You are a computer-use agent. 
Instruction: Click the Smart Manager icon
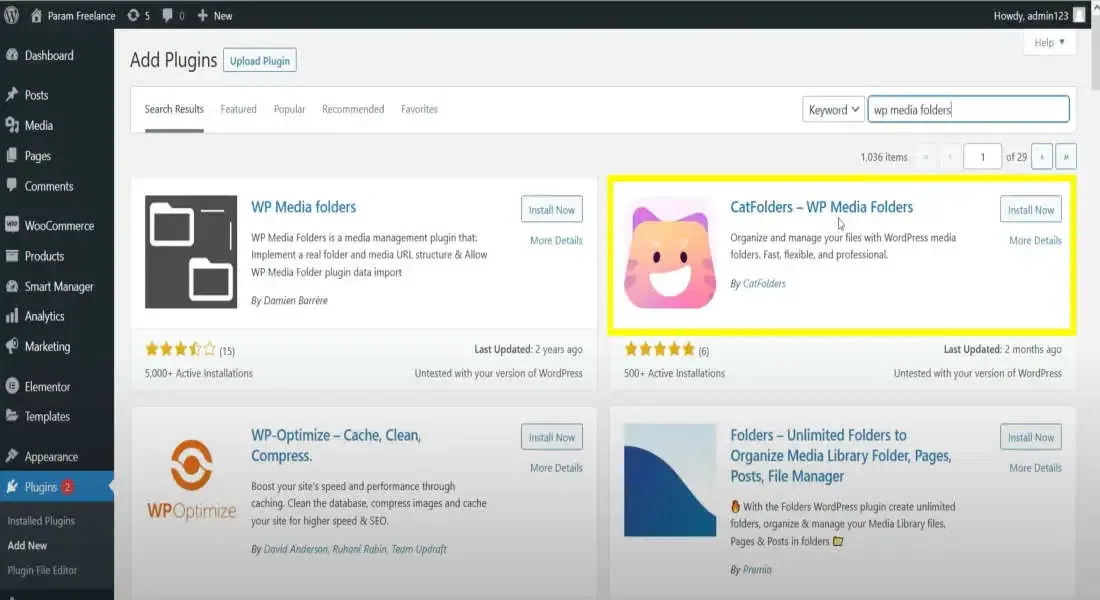tap(12, 286)
